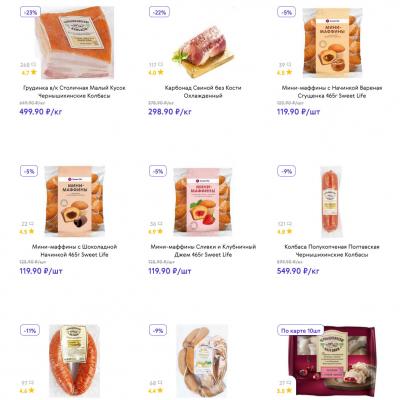Open mini-muffins with condensed milk title link
This screenshot has width=400, height=400.
[332, 92]
